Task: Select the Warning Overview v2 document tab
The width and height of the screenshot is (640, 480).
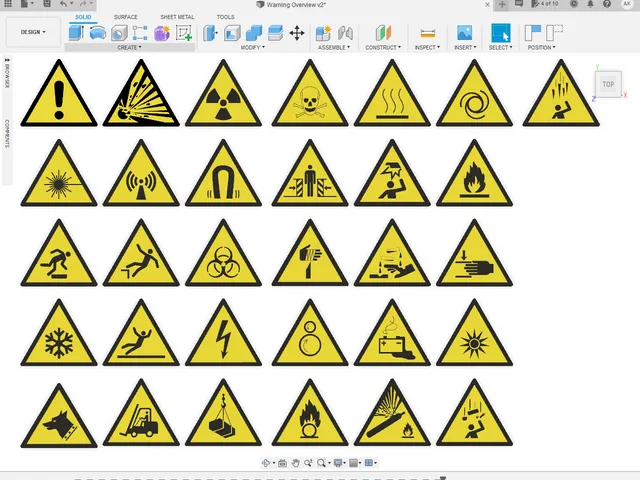Action: pos(291,5)
